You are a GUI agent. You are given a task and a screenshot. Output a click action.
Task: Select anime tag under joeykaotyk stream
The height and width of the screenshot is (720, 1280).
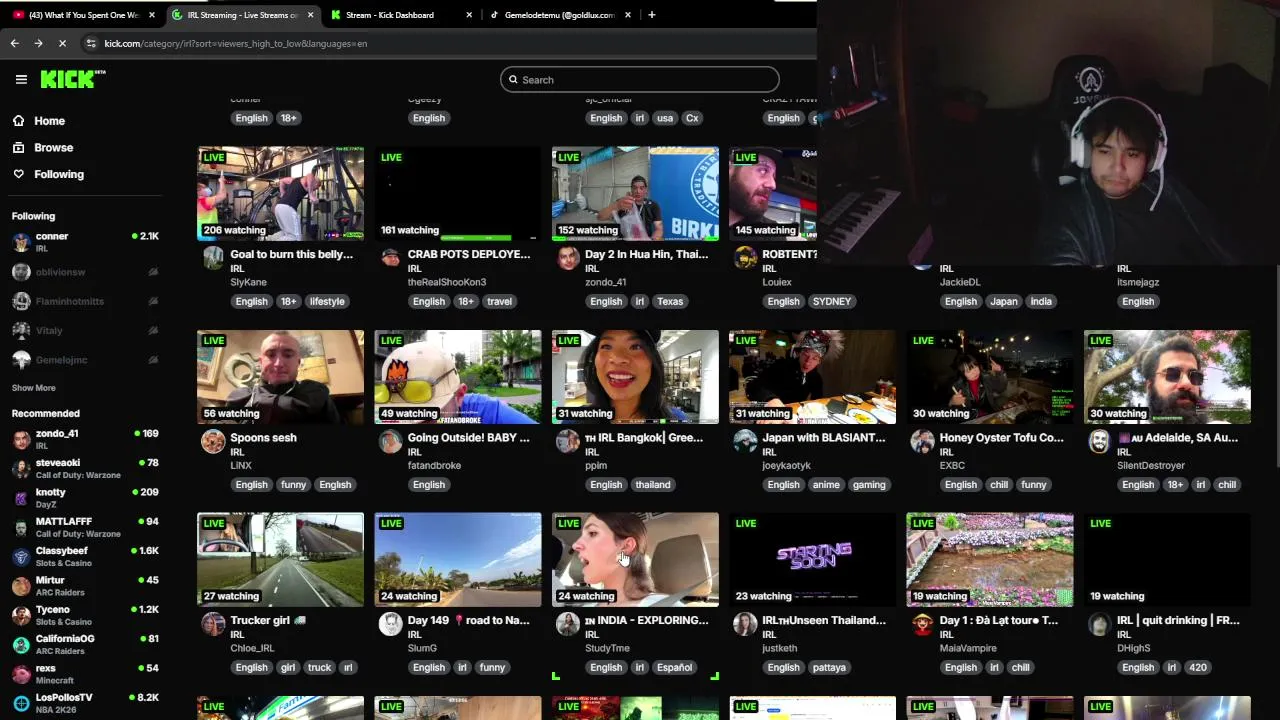[826, 484]
